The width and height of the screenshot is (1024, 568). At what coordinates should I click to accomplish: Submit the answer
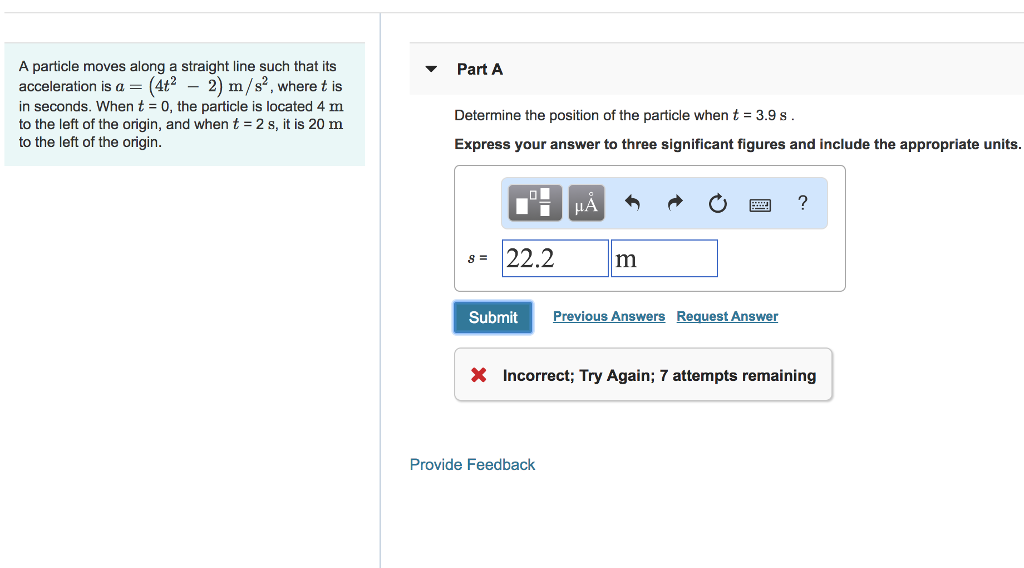(x=493, y=317)
